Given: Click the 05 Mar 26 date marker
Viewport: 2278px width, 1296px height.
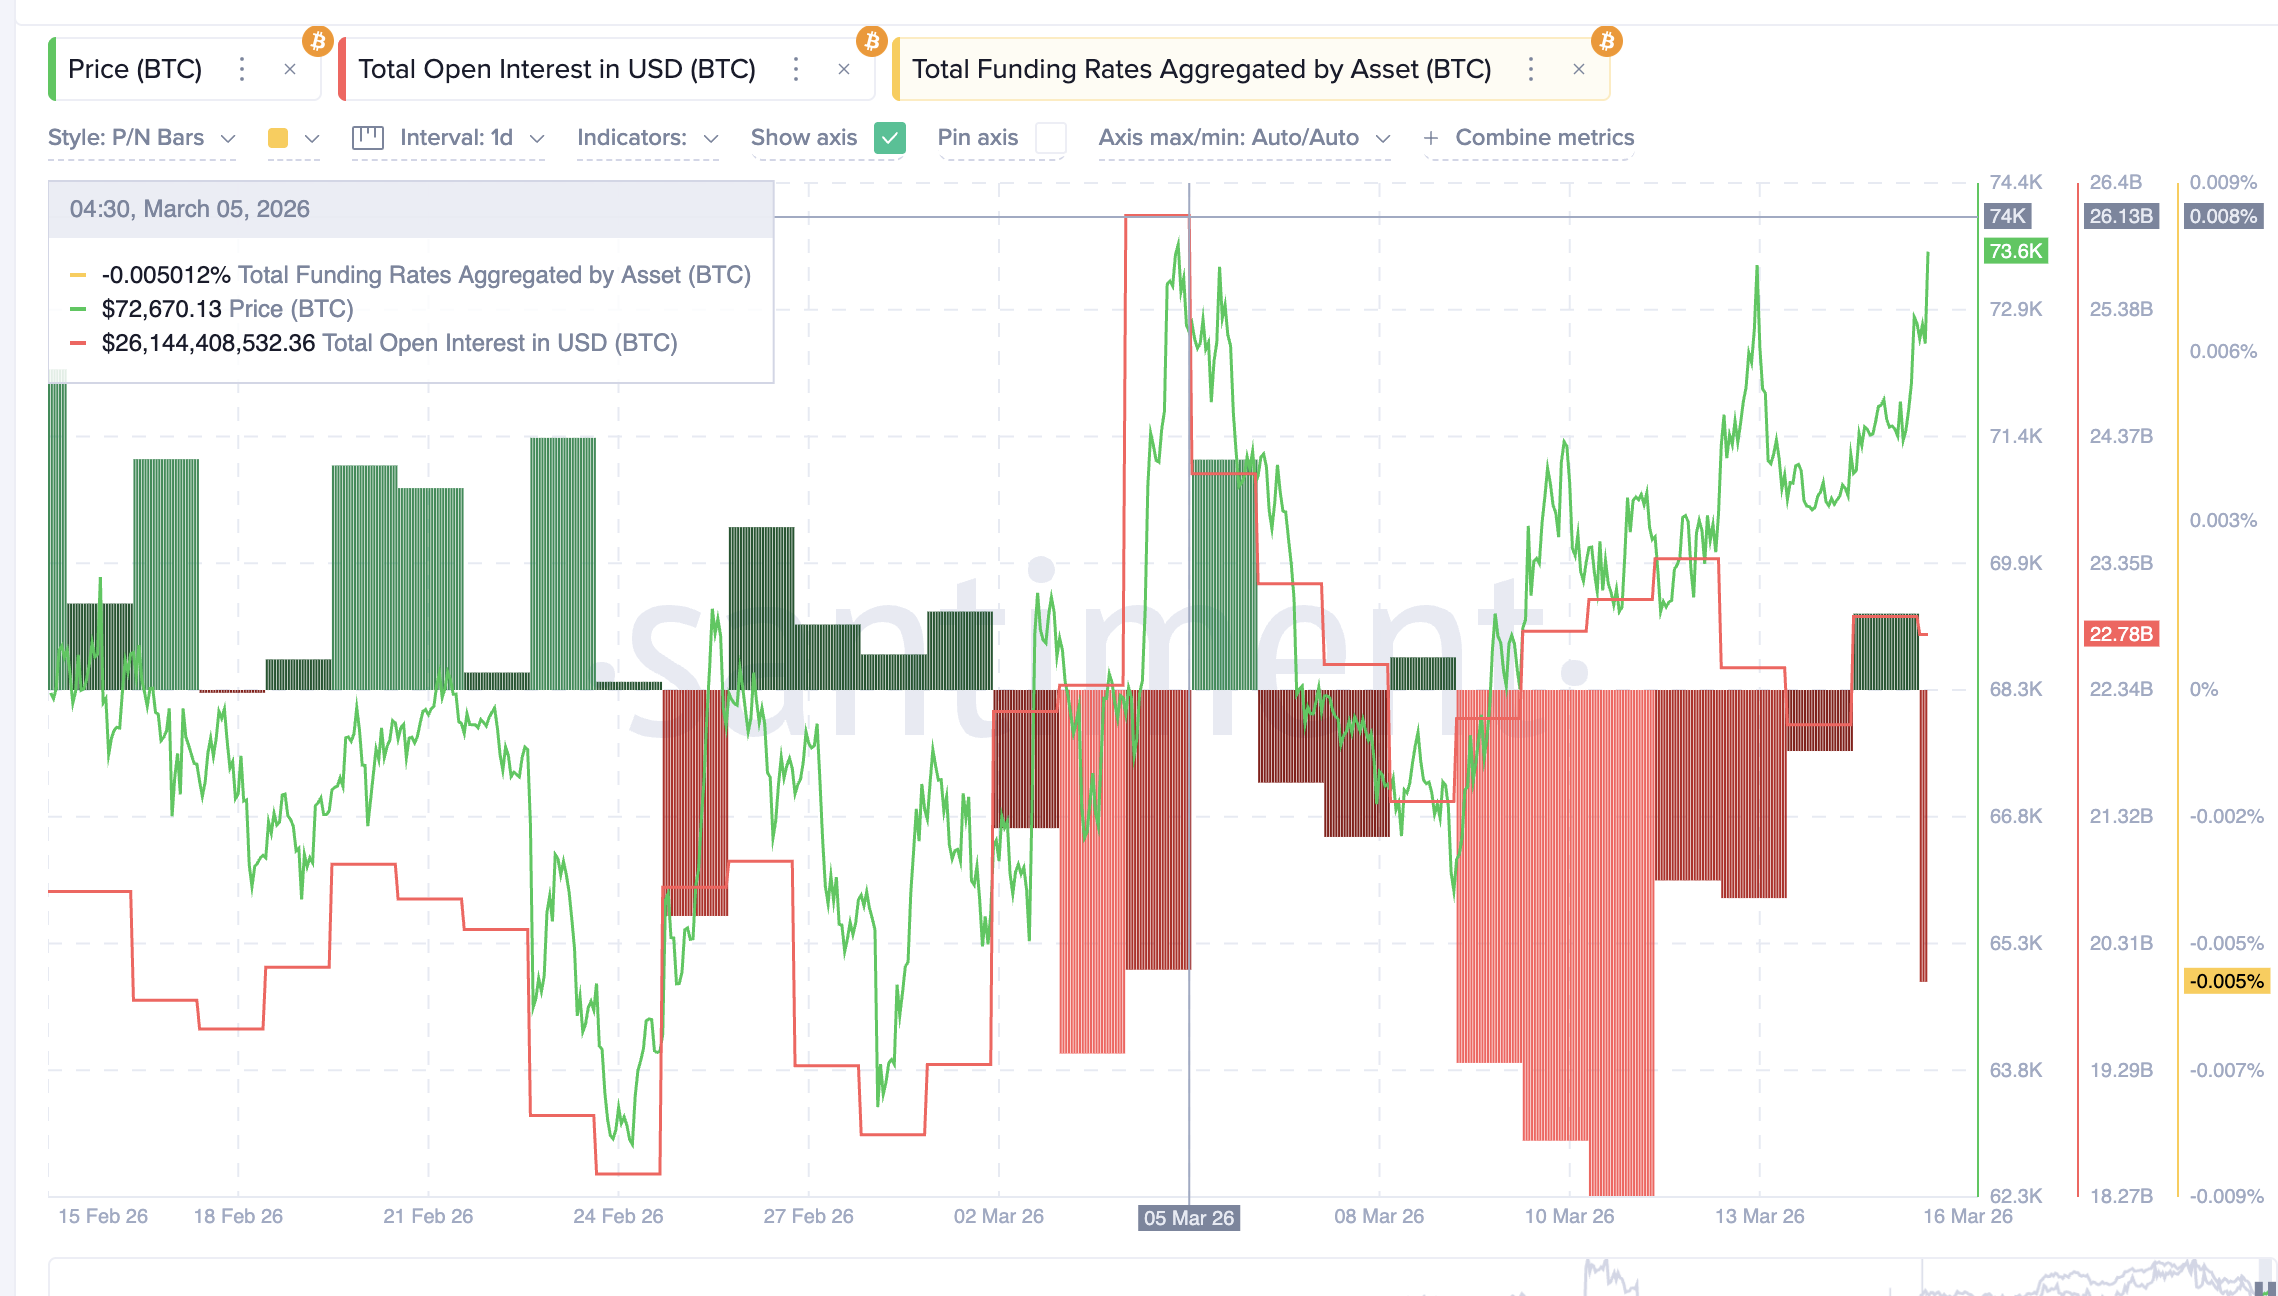Looking at the screenshot, I should pos(1188,1218).
